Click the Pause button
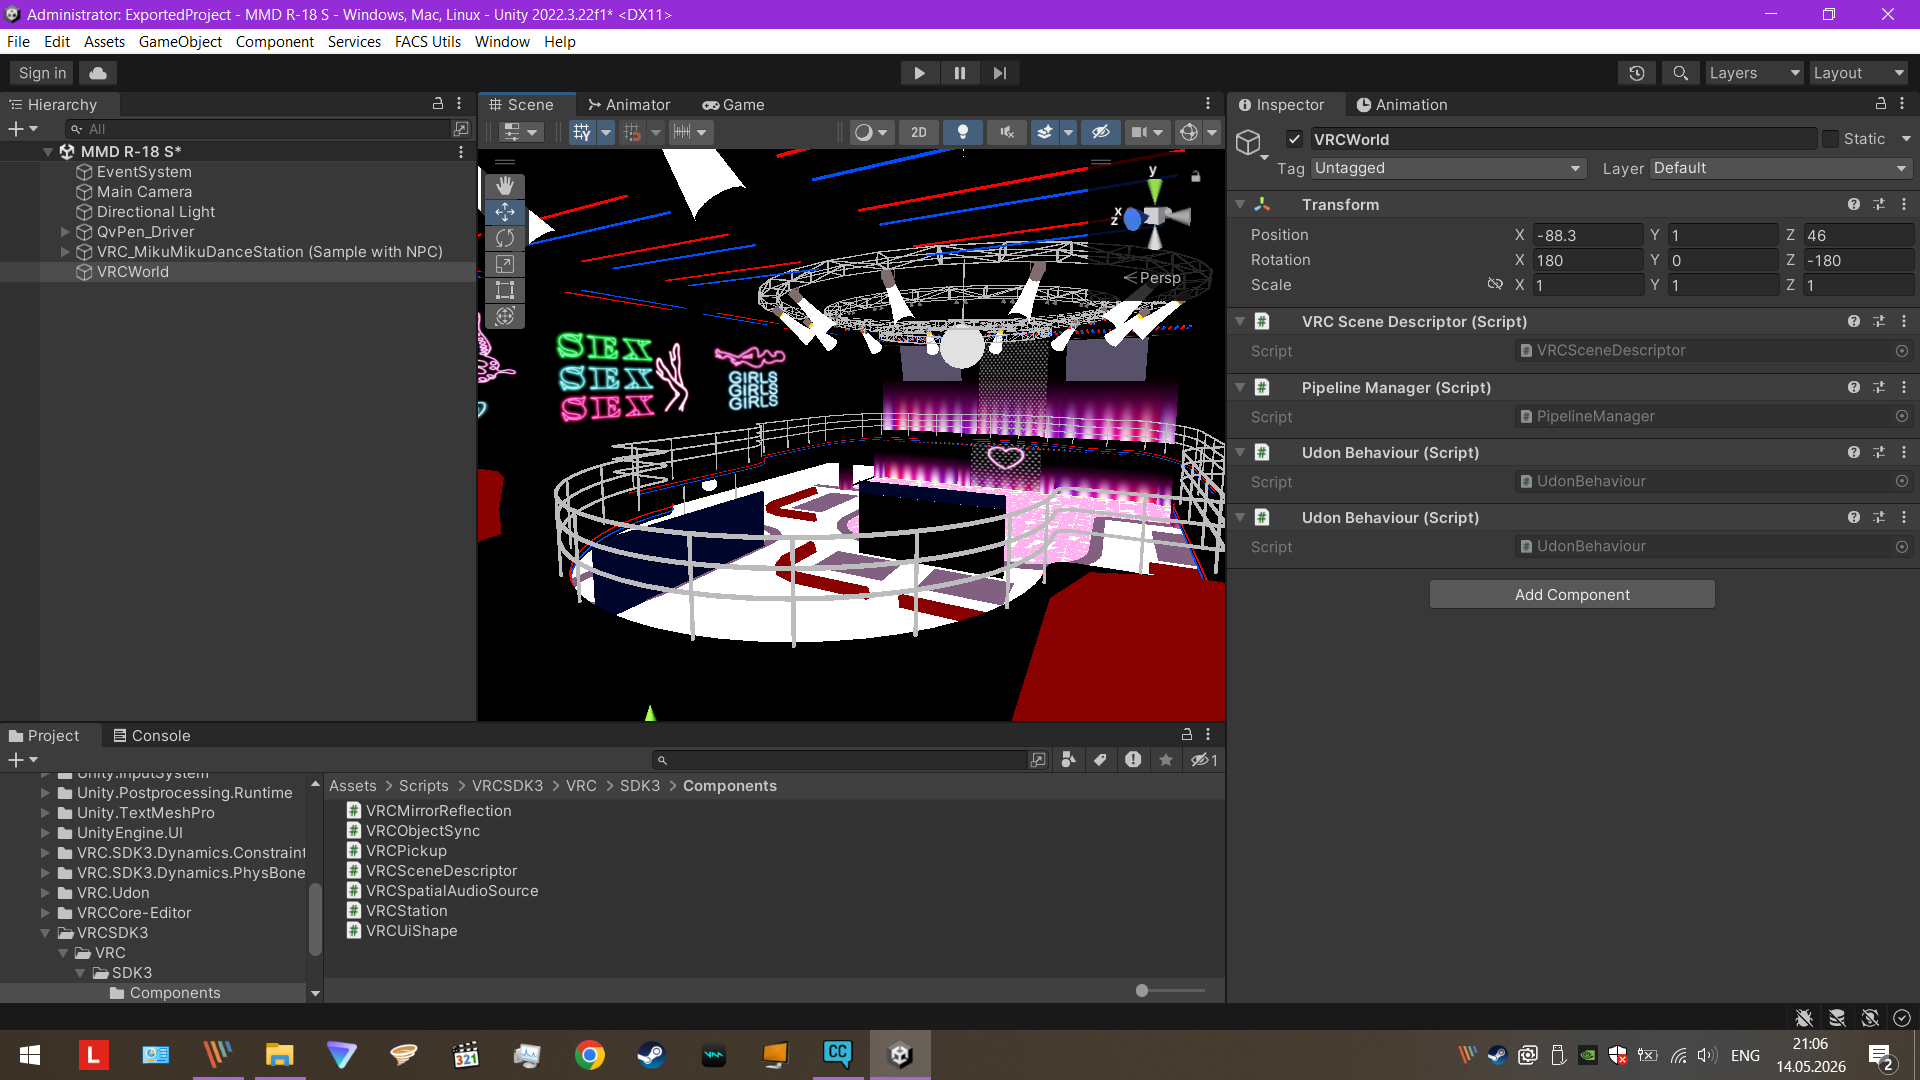 tap(960, 73)
